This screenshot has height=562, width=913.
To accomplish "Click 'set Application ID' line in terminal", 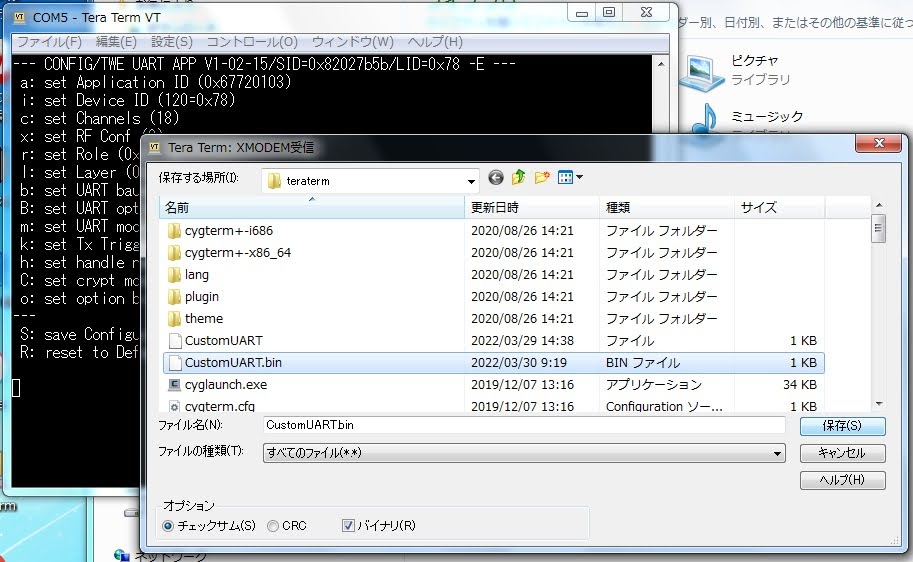I will (x=155, y=82).
